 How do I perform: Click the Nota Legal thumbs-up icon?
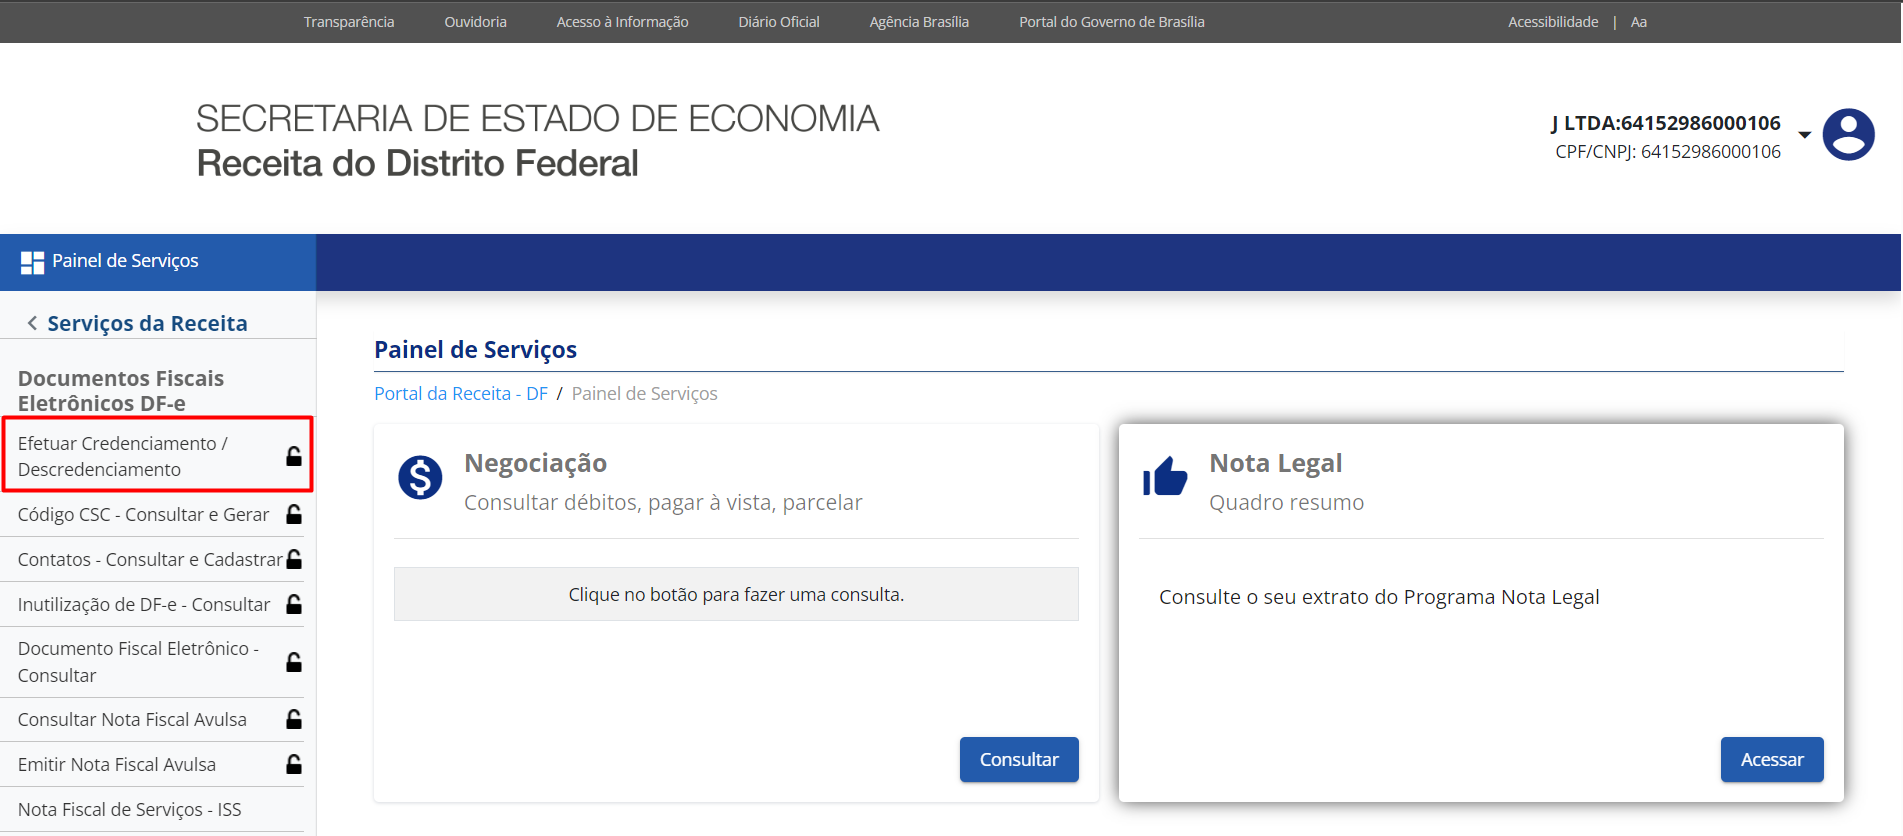pos(1165,477)
